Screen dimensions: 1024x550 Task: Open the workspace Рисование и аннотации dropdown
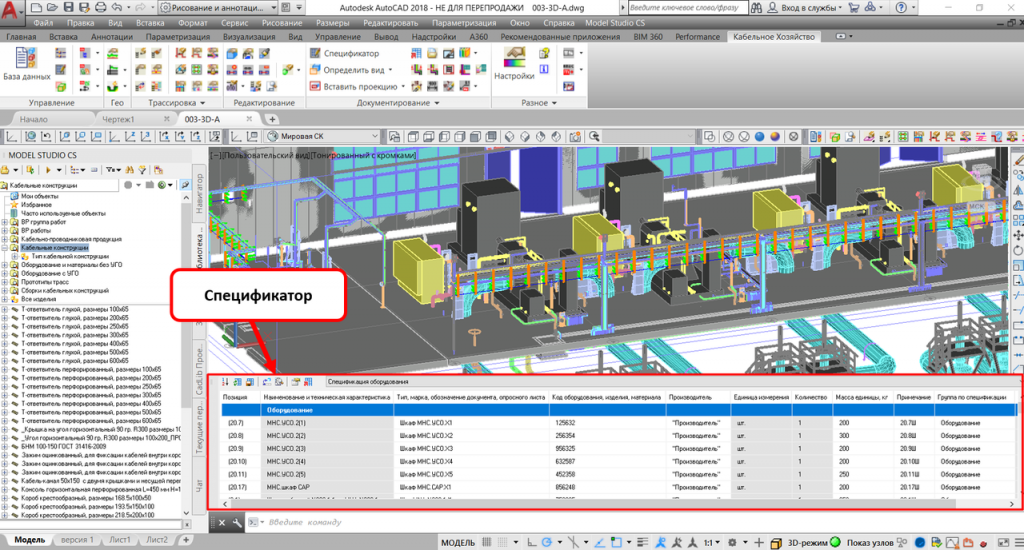pyautogui.click(x=219, y=8)
